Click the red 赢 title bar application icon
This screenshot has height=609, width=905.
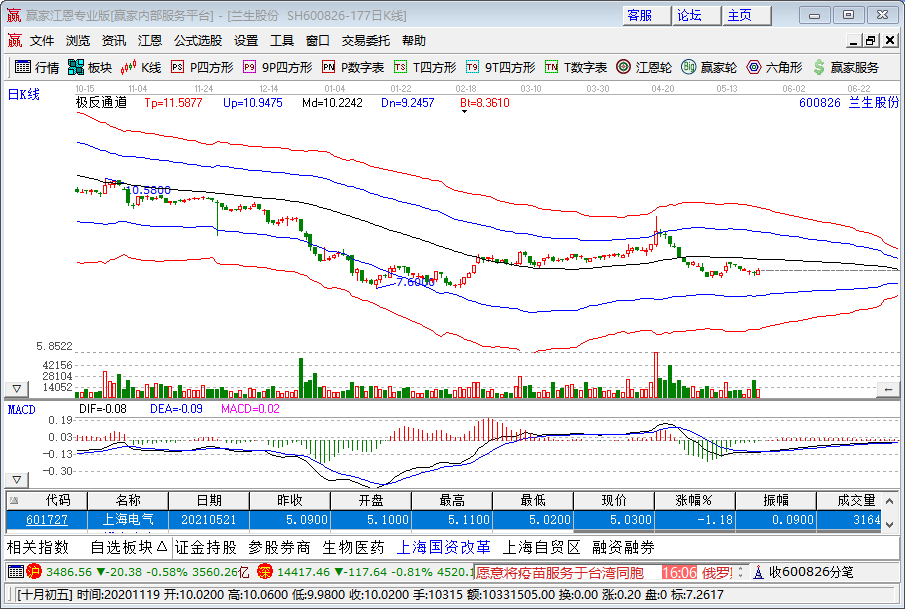pyautogui.click(x=14, y=15)
